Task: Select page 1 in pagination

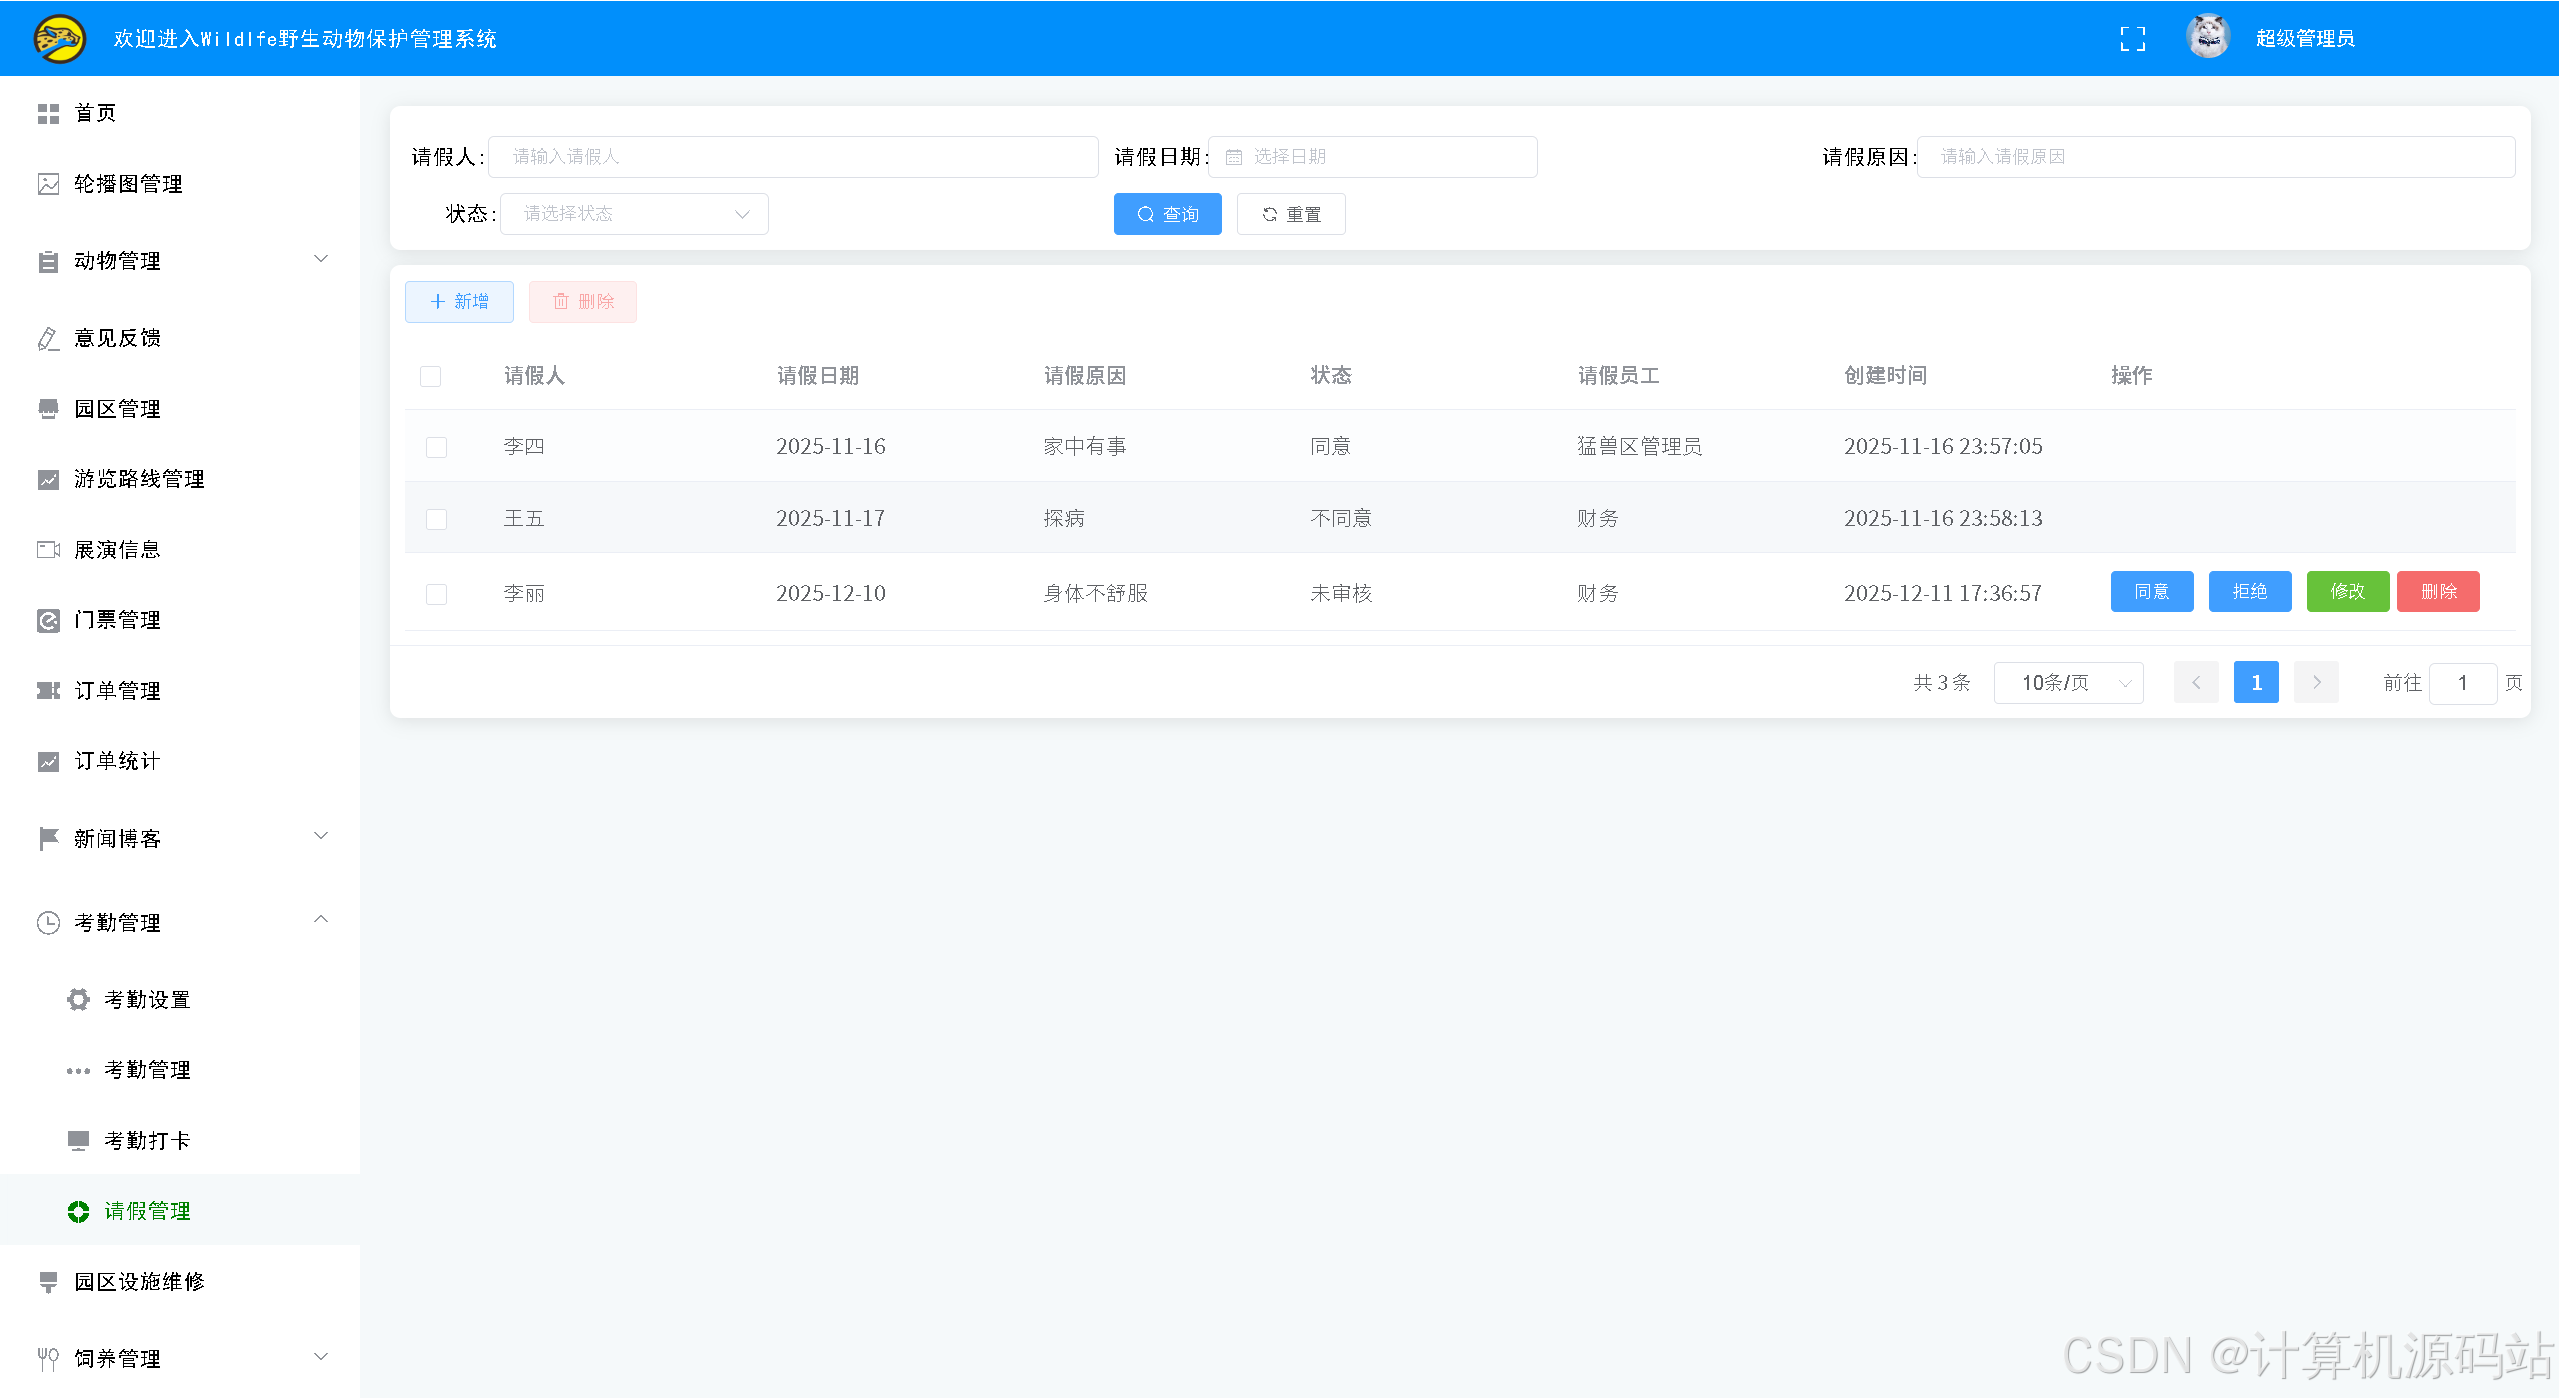Action: (2256, 683)
